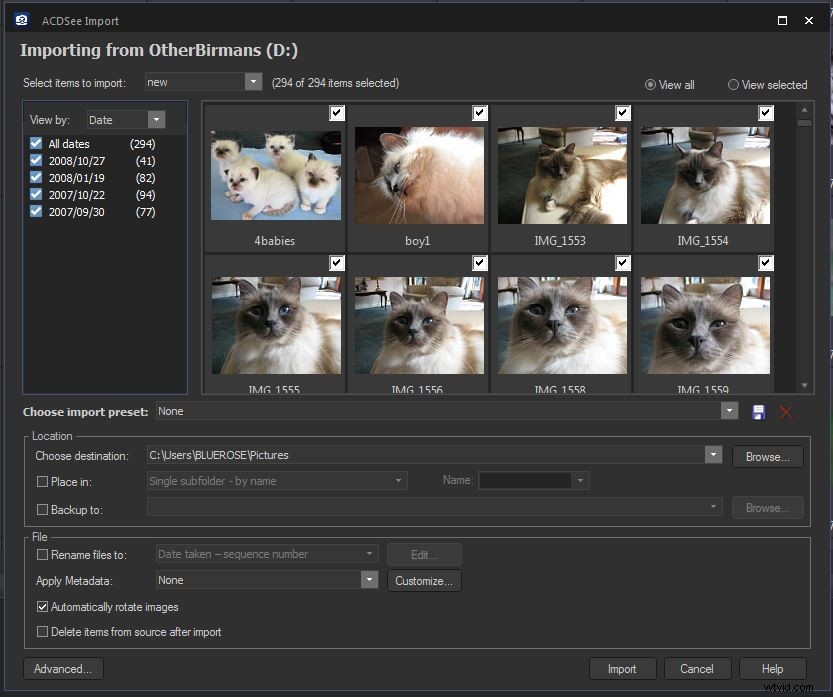The height and width of the screenshot is (697, 833).
Task: Select the View selected radio button
Action: (x=733, y=85)
